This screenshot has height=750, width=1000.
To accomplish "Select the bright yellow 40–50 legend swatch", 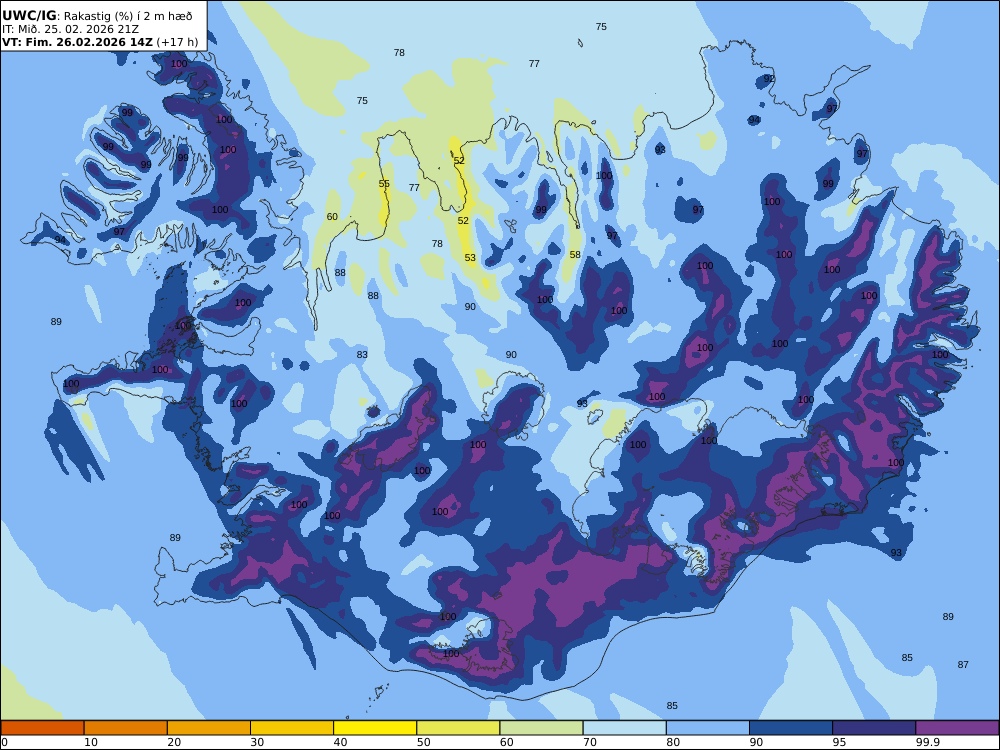I will point(375,728).
